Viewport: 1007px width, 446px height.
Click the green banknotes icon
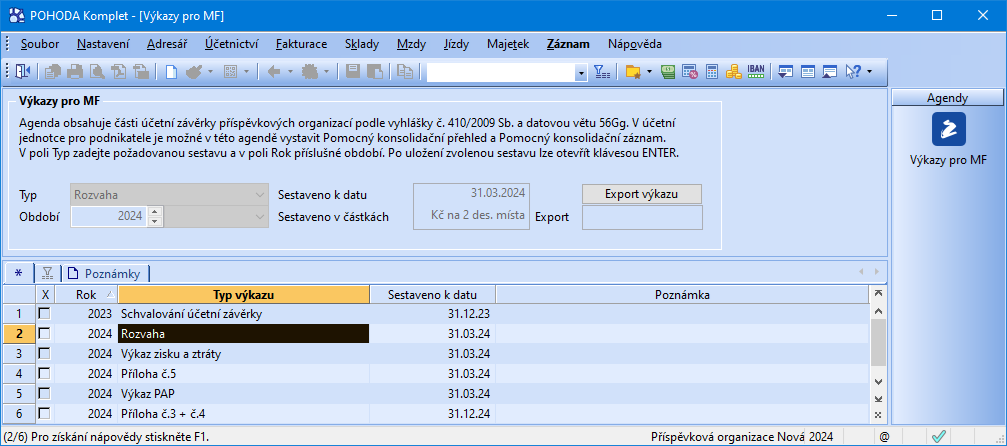668,72
